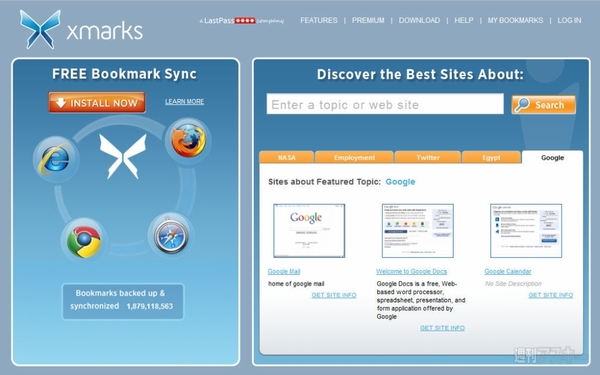Open the DOWNLOAD menu item
This screenshot has width=600, height=375.
[419, 20]
